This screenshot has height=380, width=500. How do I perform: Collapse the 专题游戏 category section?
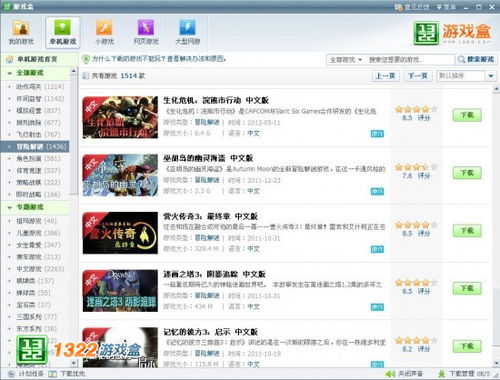click(x=10, y=207)
